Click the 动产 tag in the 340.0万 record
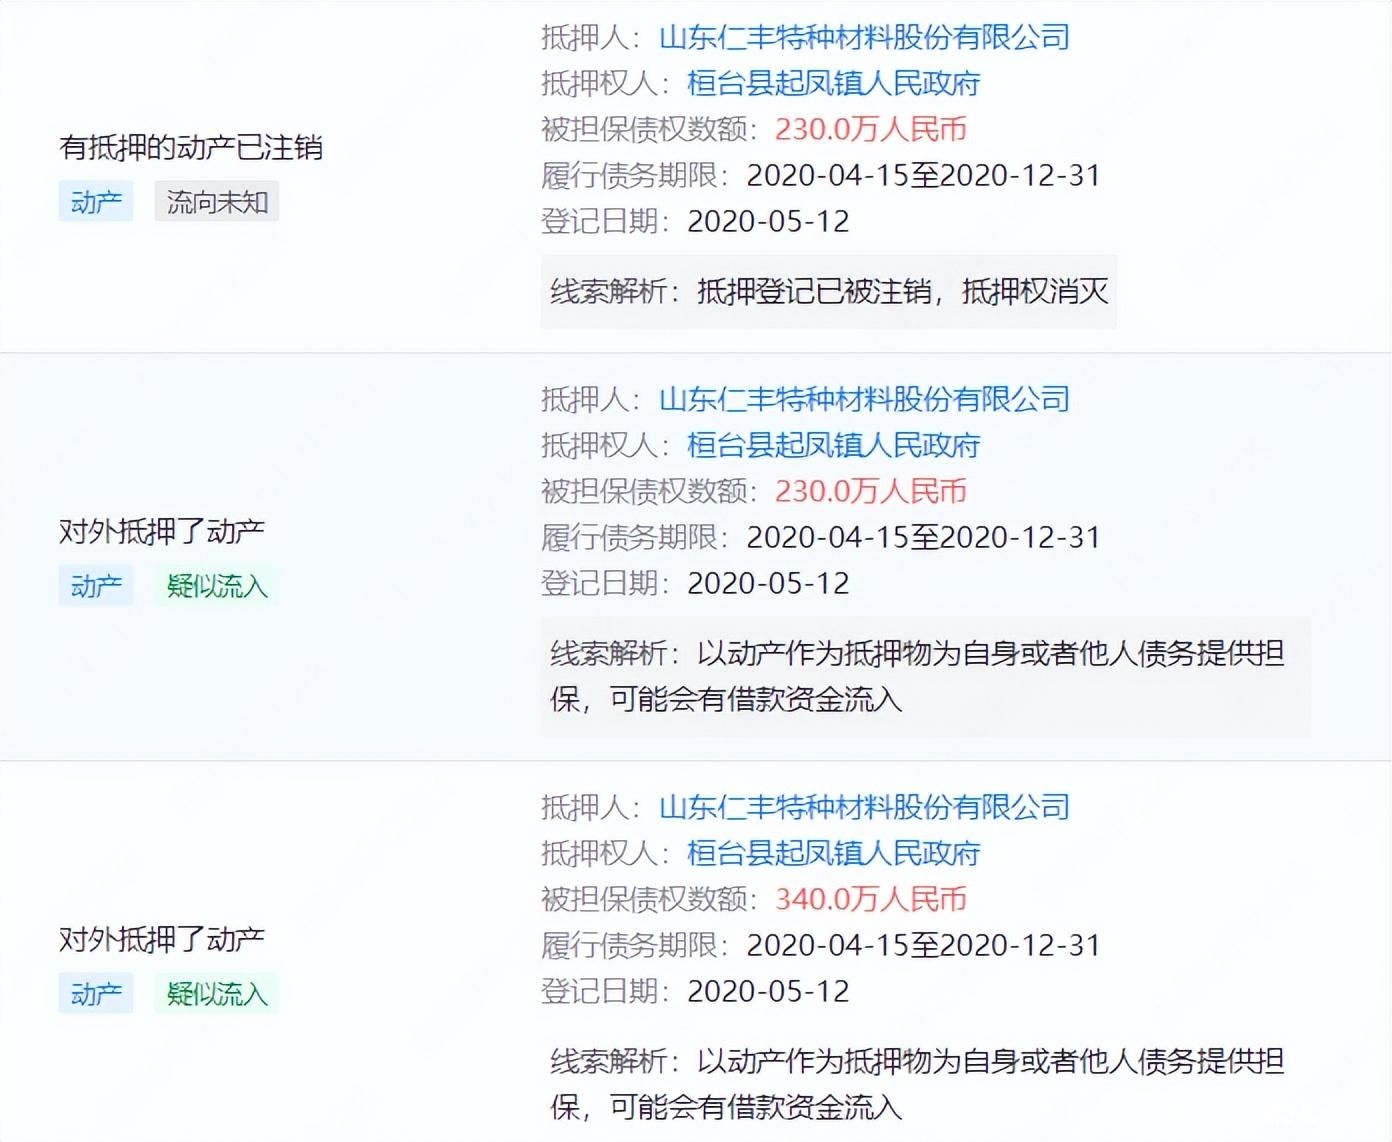The height and width of the screenshot is (1142, 1392). click(x=96, y=994)
